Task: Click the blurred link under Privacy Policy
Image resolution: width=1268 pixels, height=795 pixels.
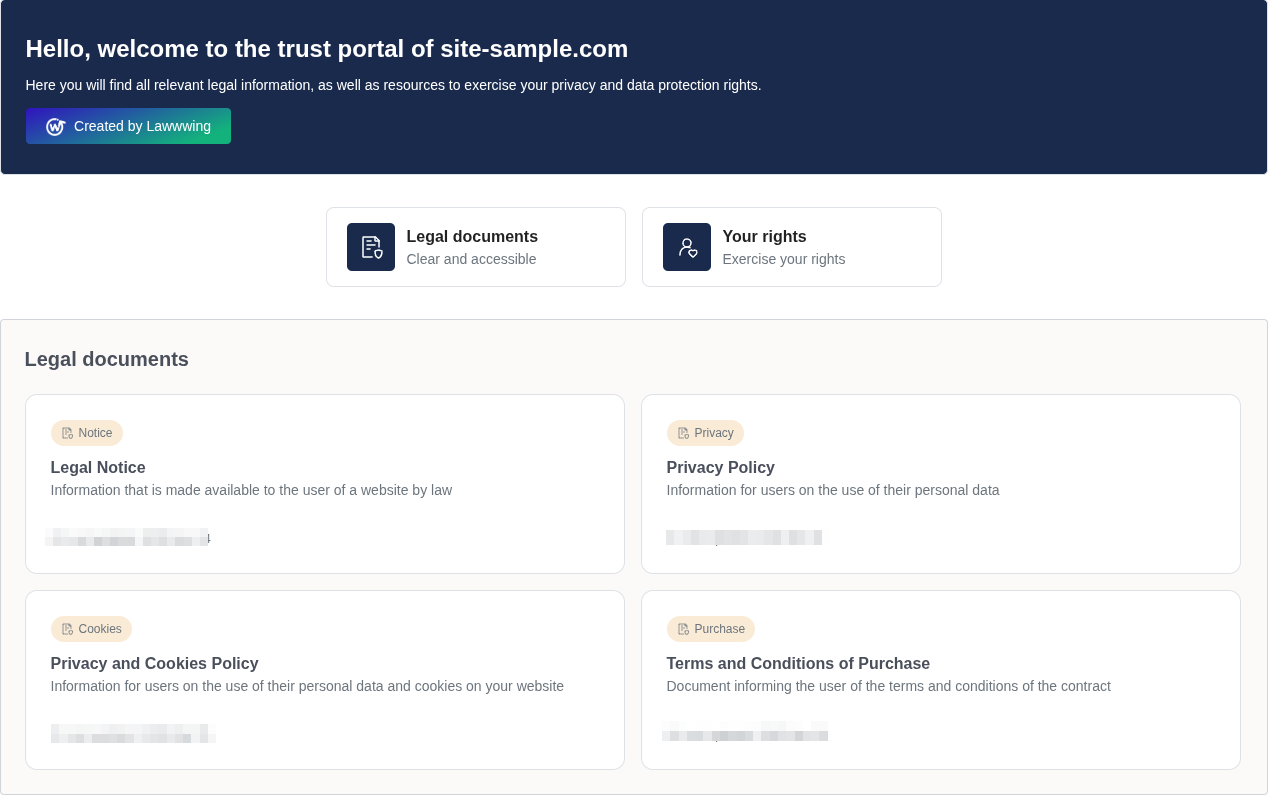Action: [x=743, y=537]
